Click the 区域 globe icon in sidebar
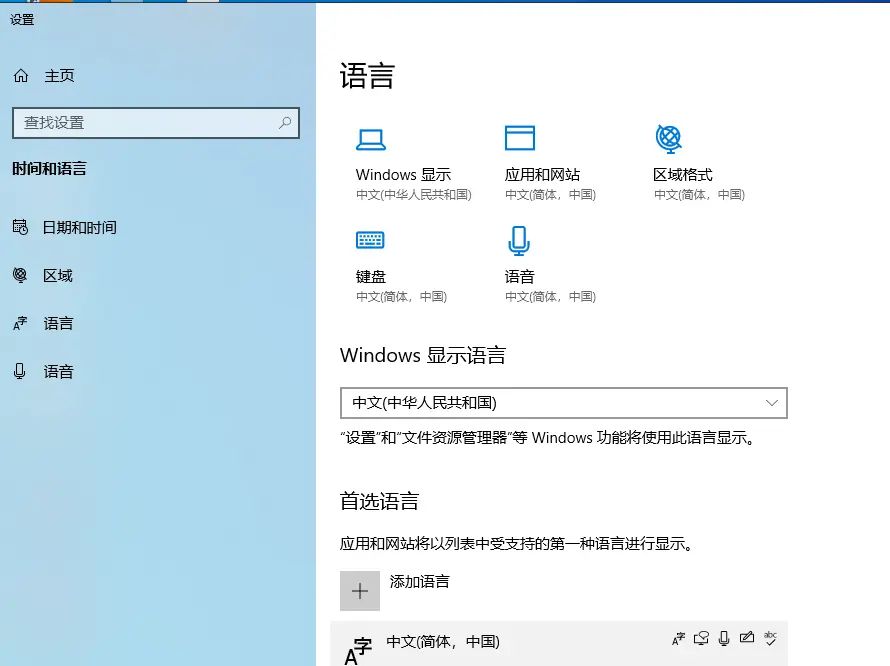The height and width of the screenshot is (666, 890). (x=20, y=275)
